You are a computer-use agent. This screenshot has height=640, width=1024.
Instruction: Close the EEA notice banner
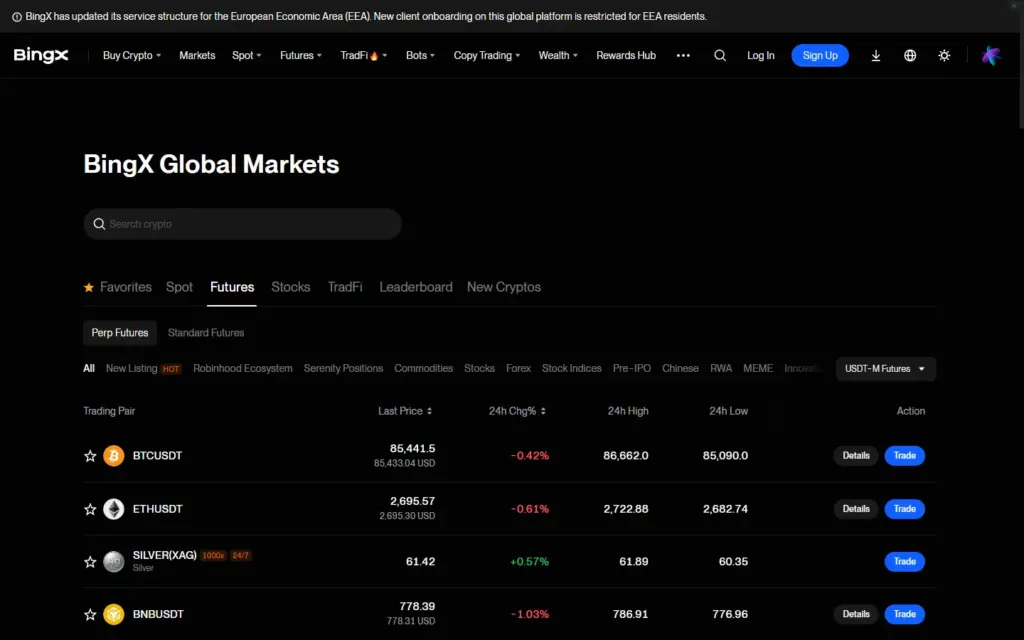1014,6
